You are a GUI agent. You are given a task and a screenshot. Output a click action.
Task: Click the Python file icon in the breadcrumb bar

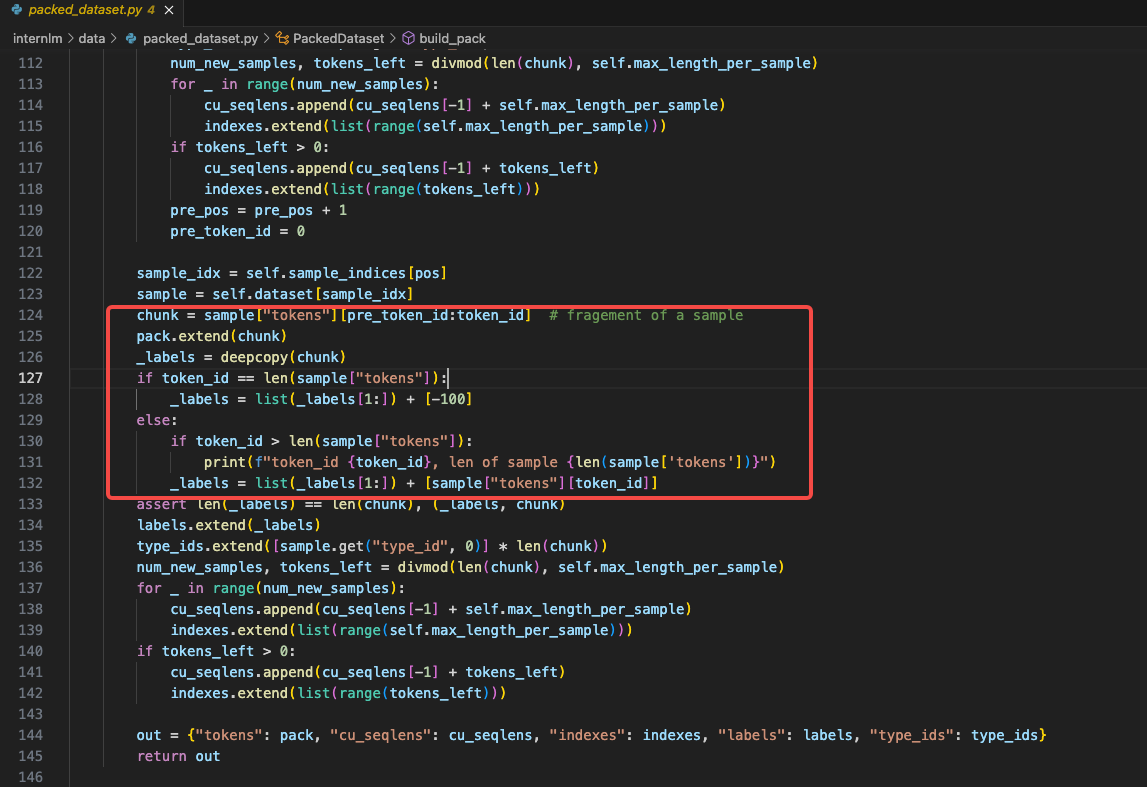(x=132, y=38)
